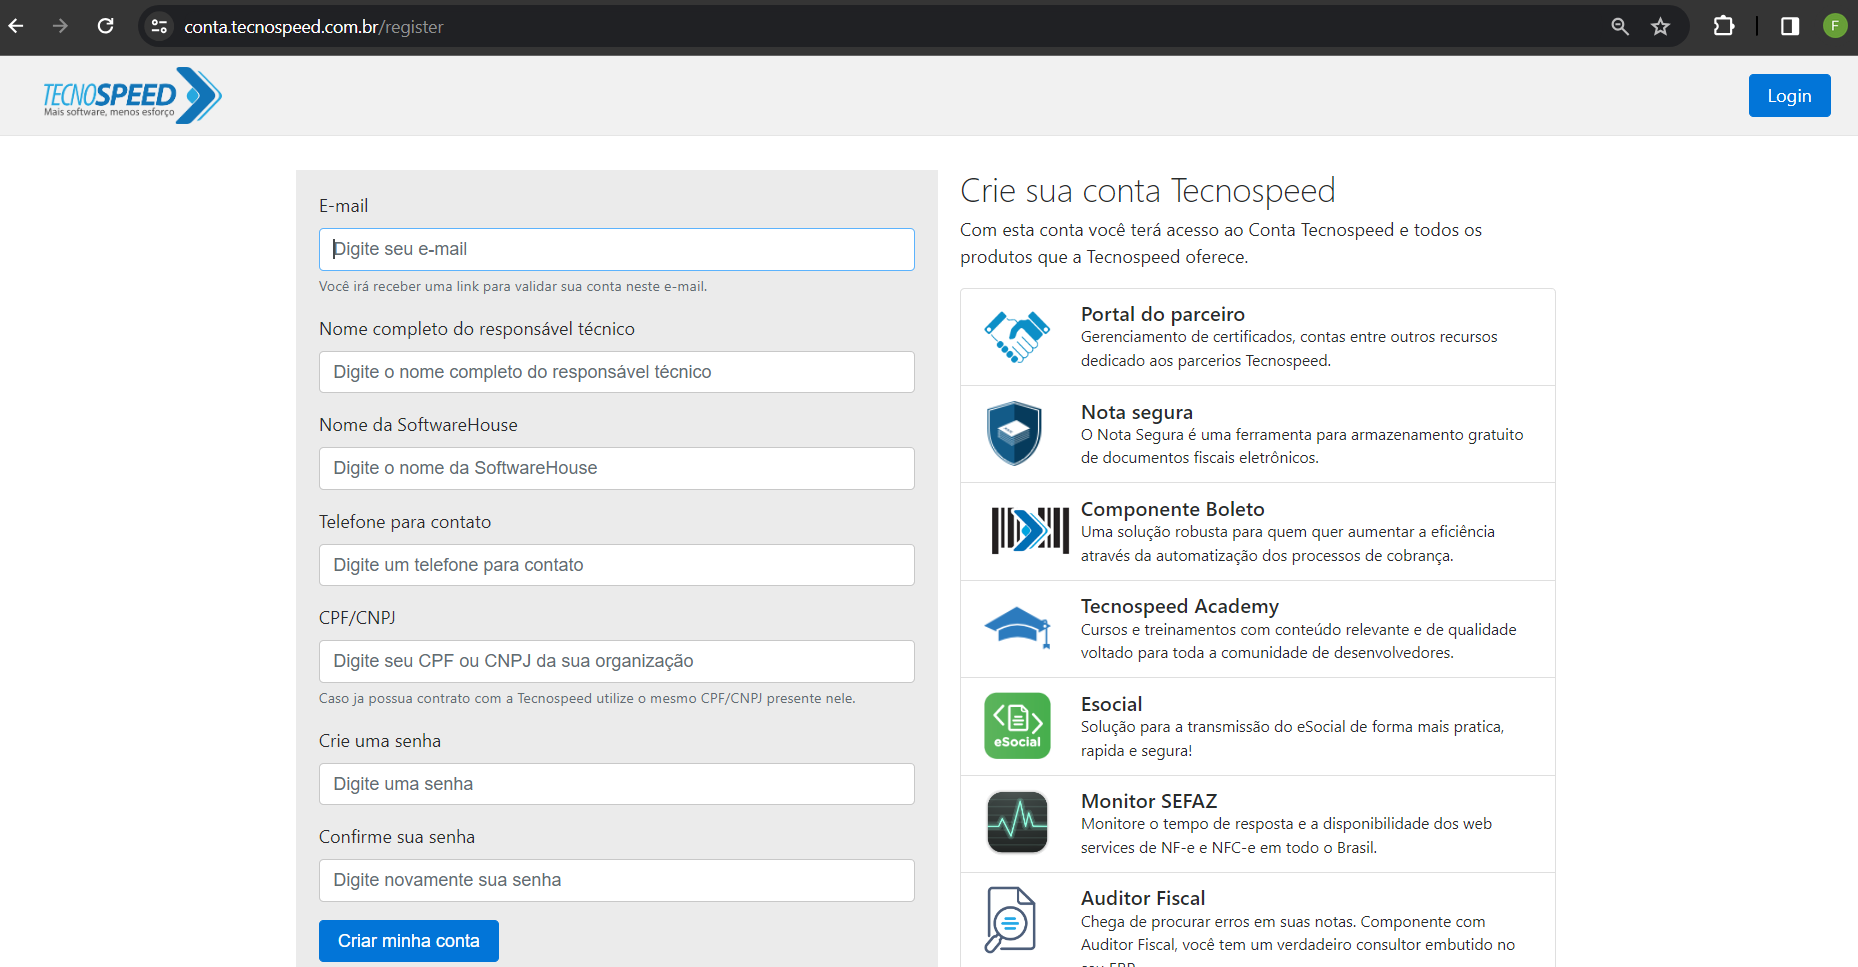Click the Tecnospeed logo
The width and height of the screenshot is (1858, 967).
click(x=132, y=95)
